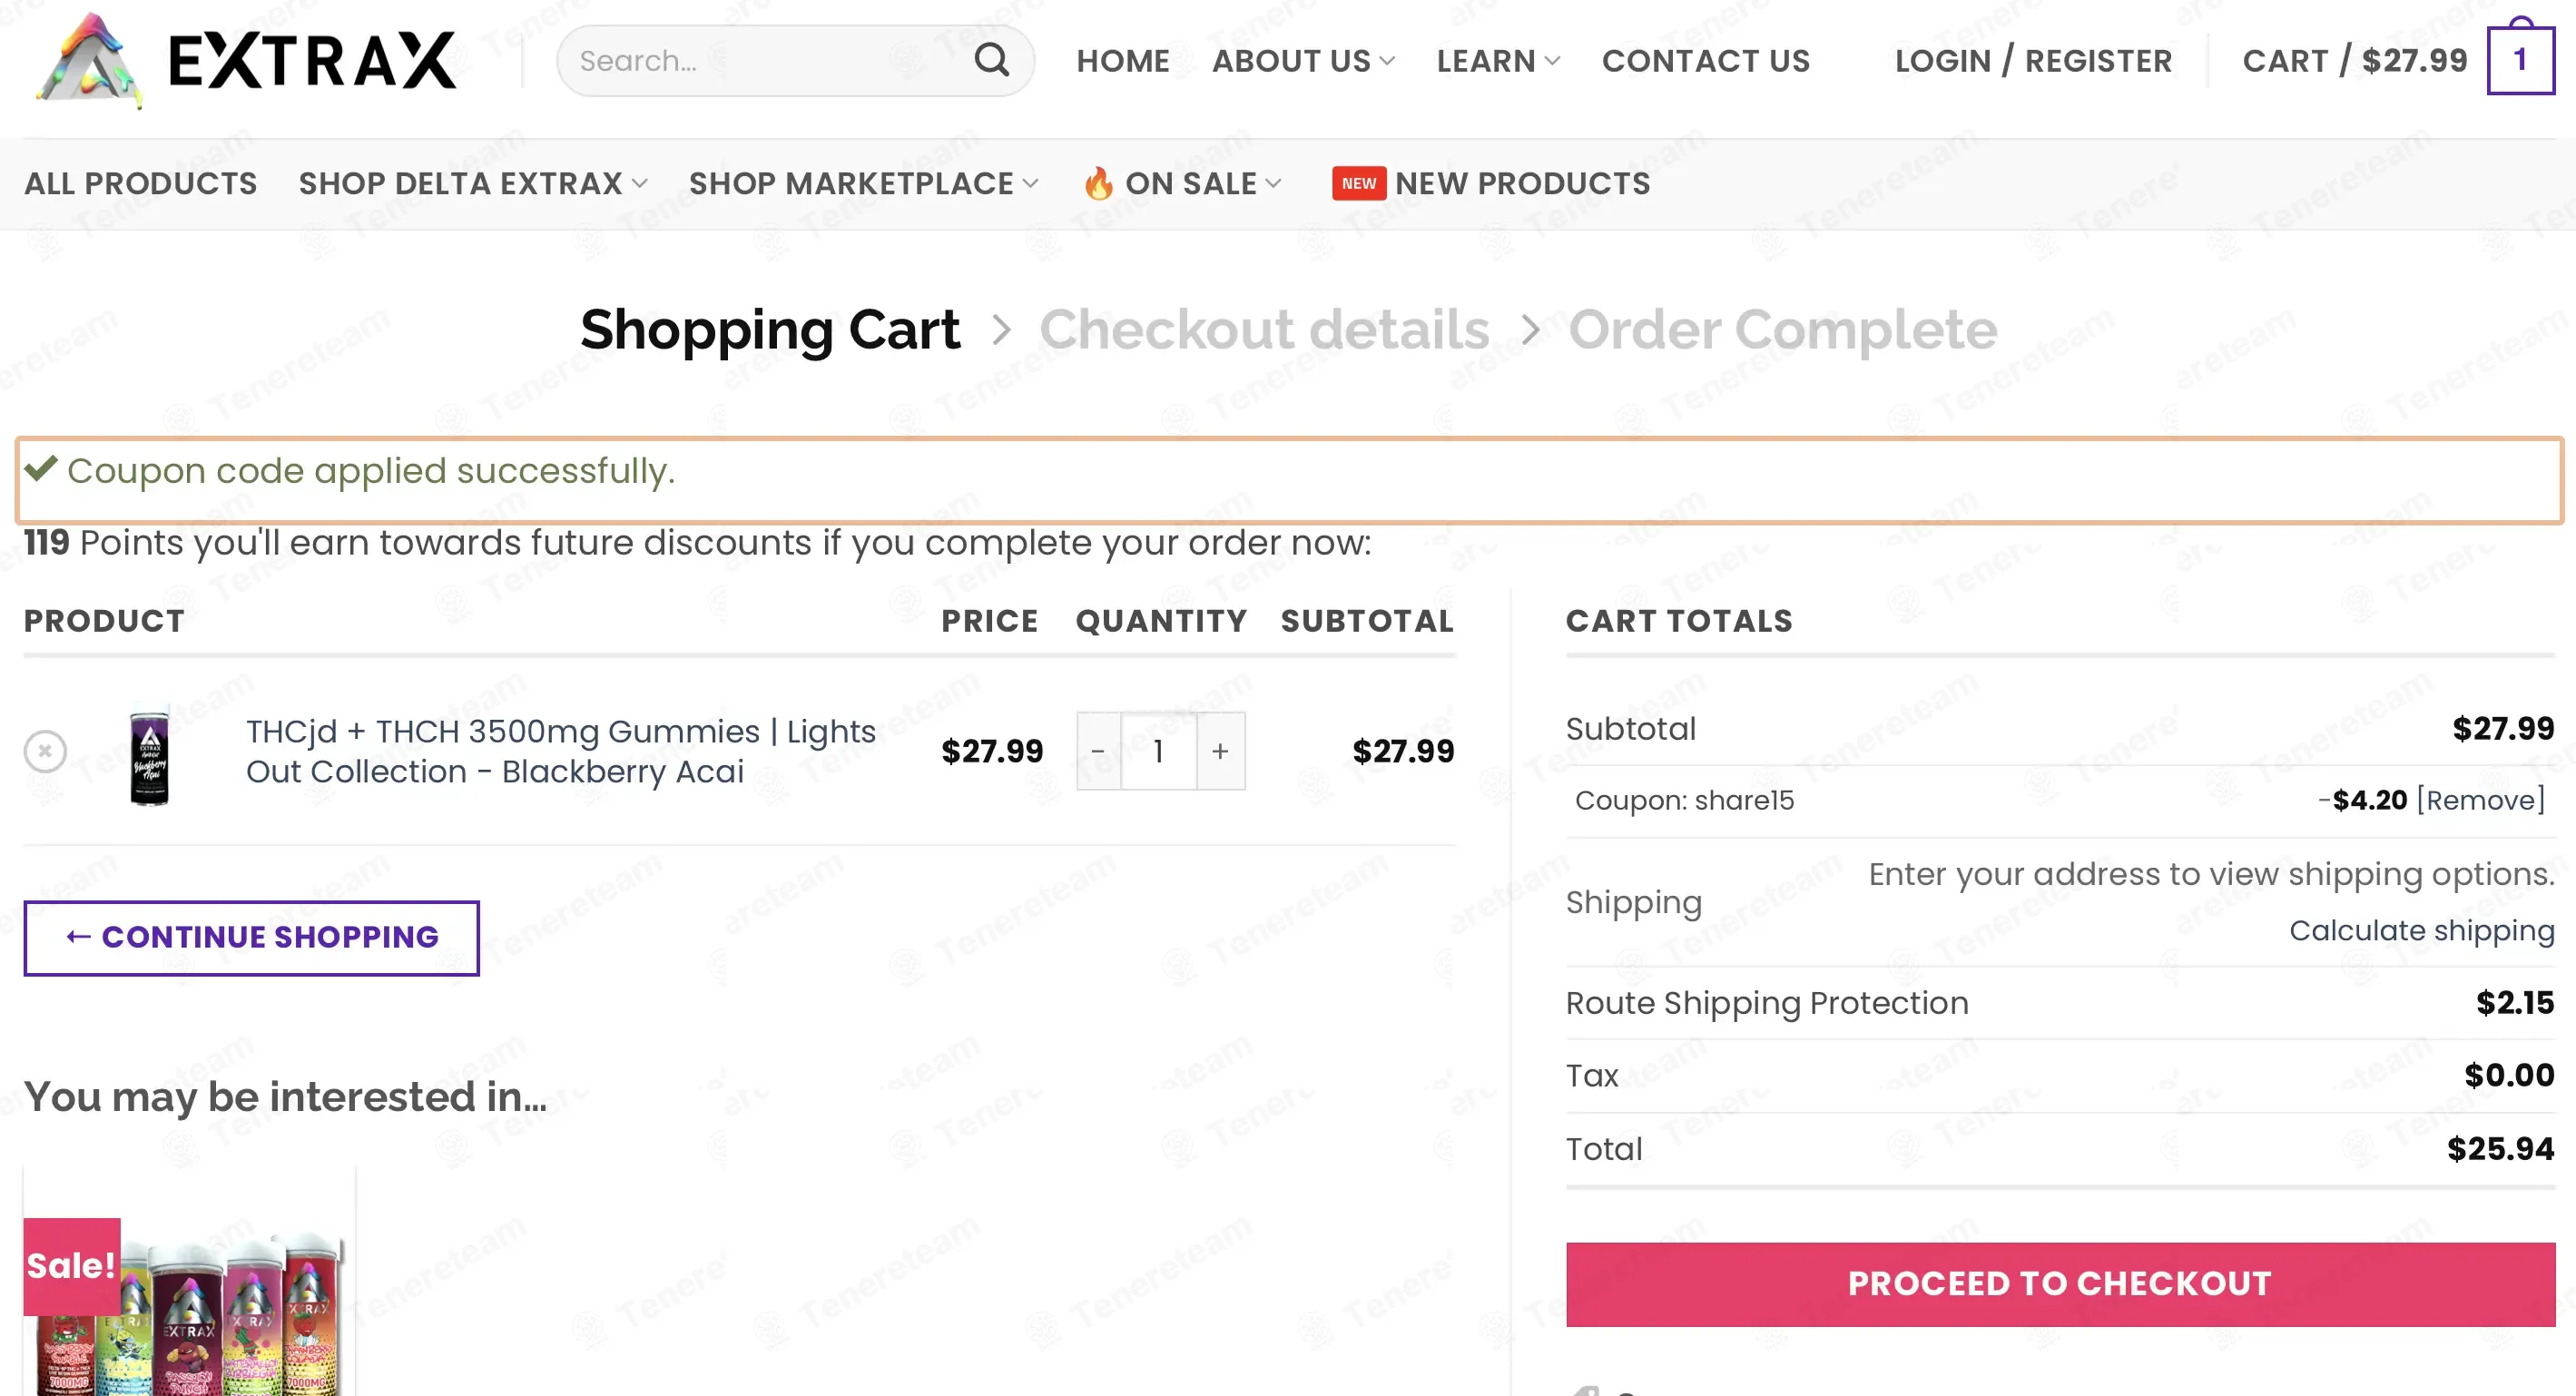Click the search magnifier icon
2576x1396 pixels.
click(991, 60)
